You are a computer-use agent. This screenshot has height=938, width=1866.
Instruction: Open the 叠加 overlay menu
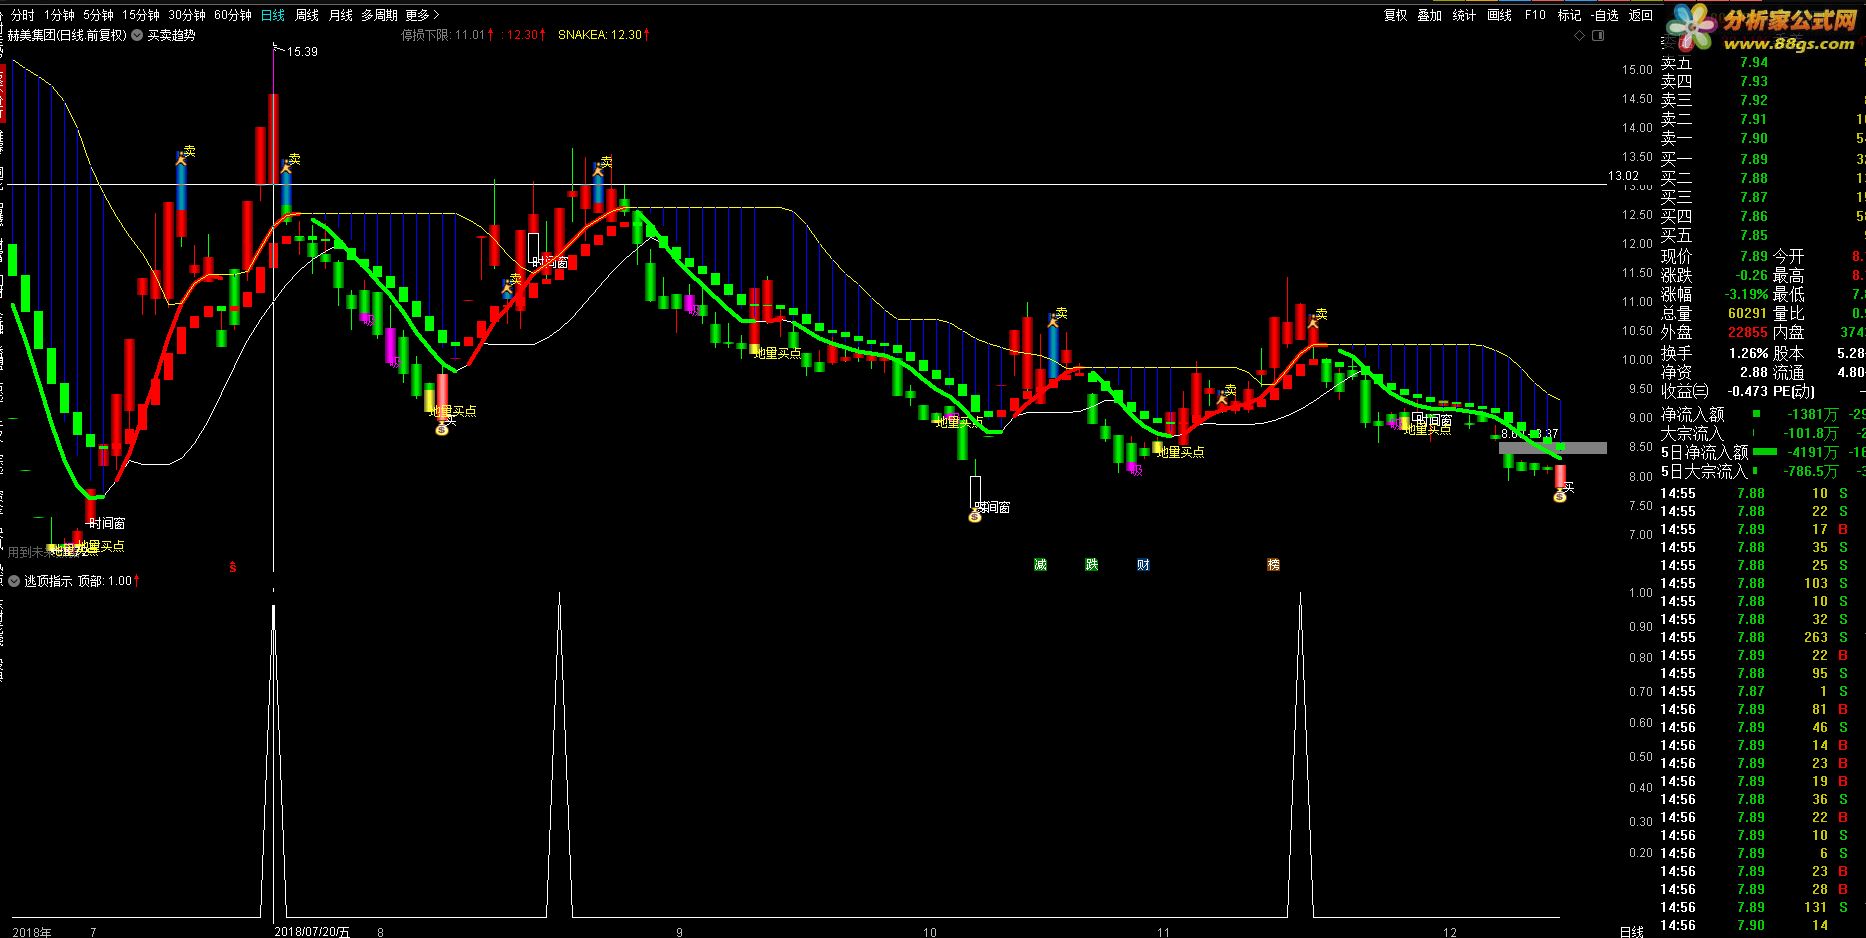click(1430, 15)
